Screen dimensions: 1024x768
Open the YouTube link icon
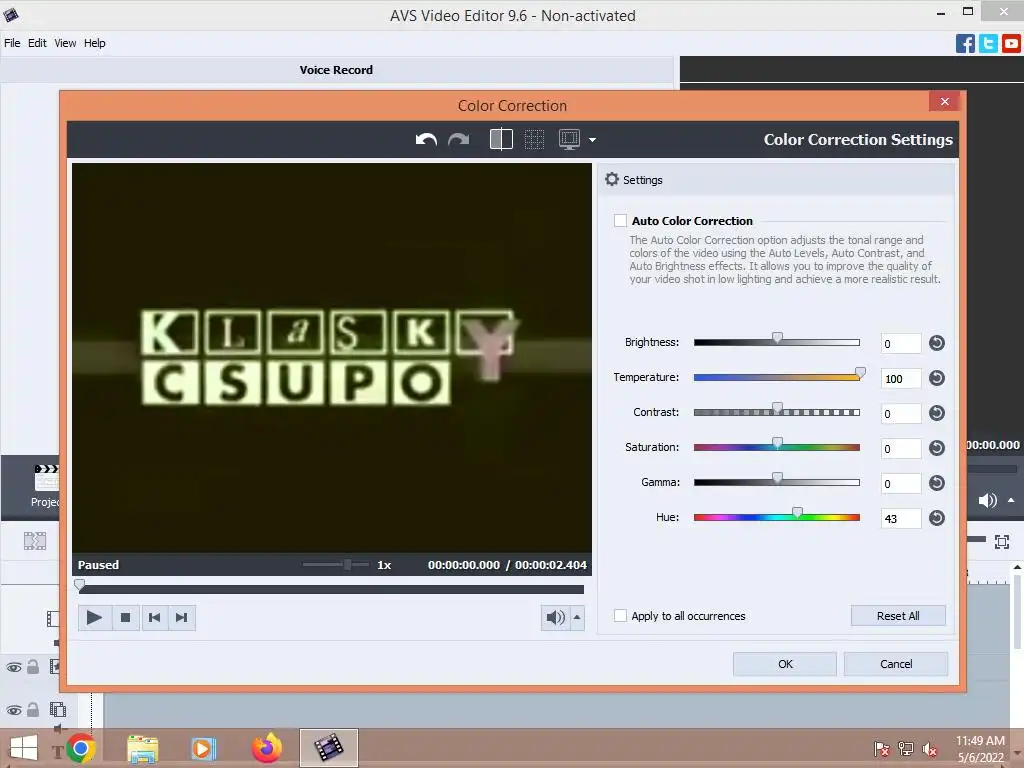pos(1011,44)
